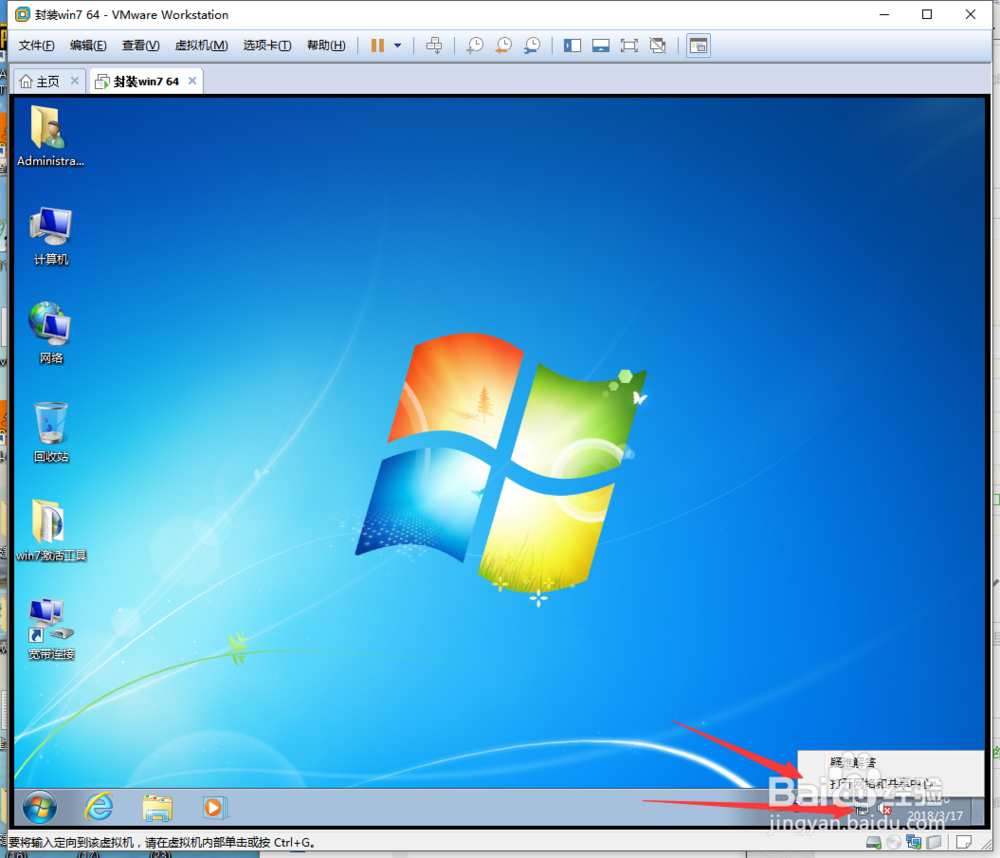
Task: Click the Unity mode toolbar icon
Action: click(x=658, y=45)
